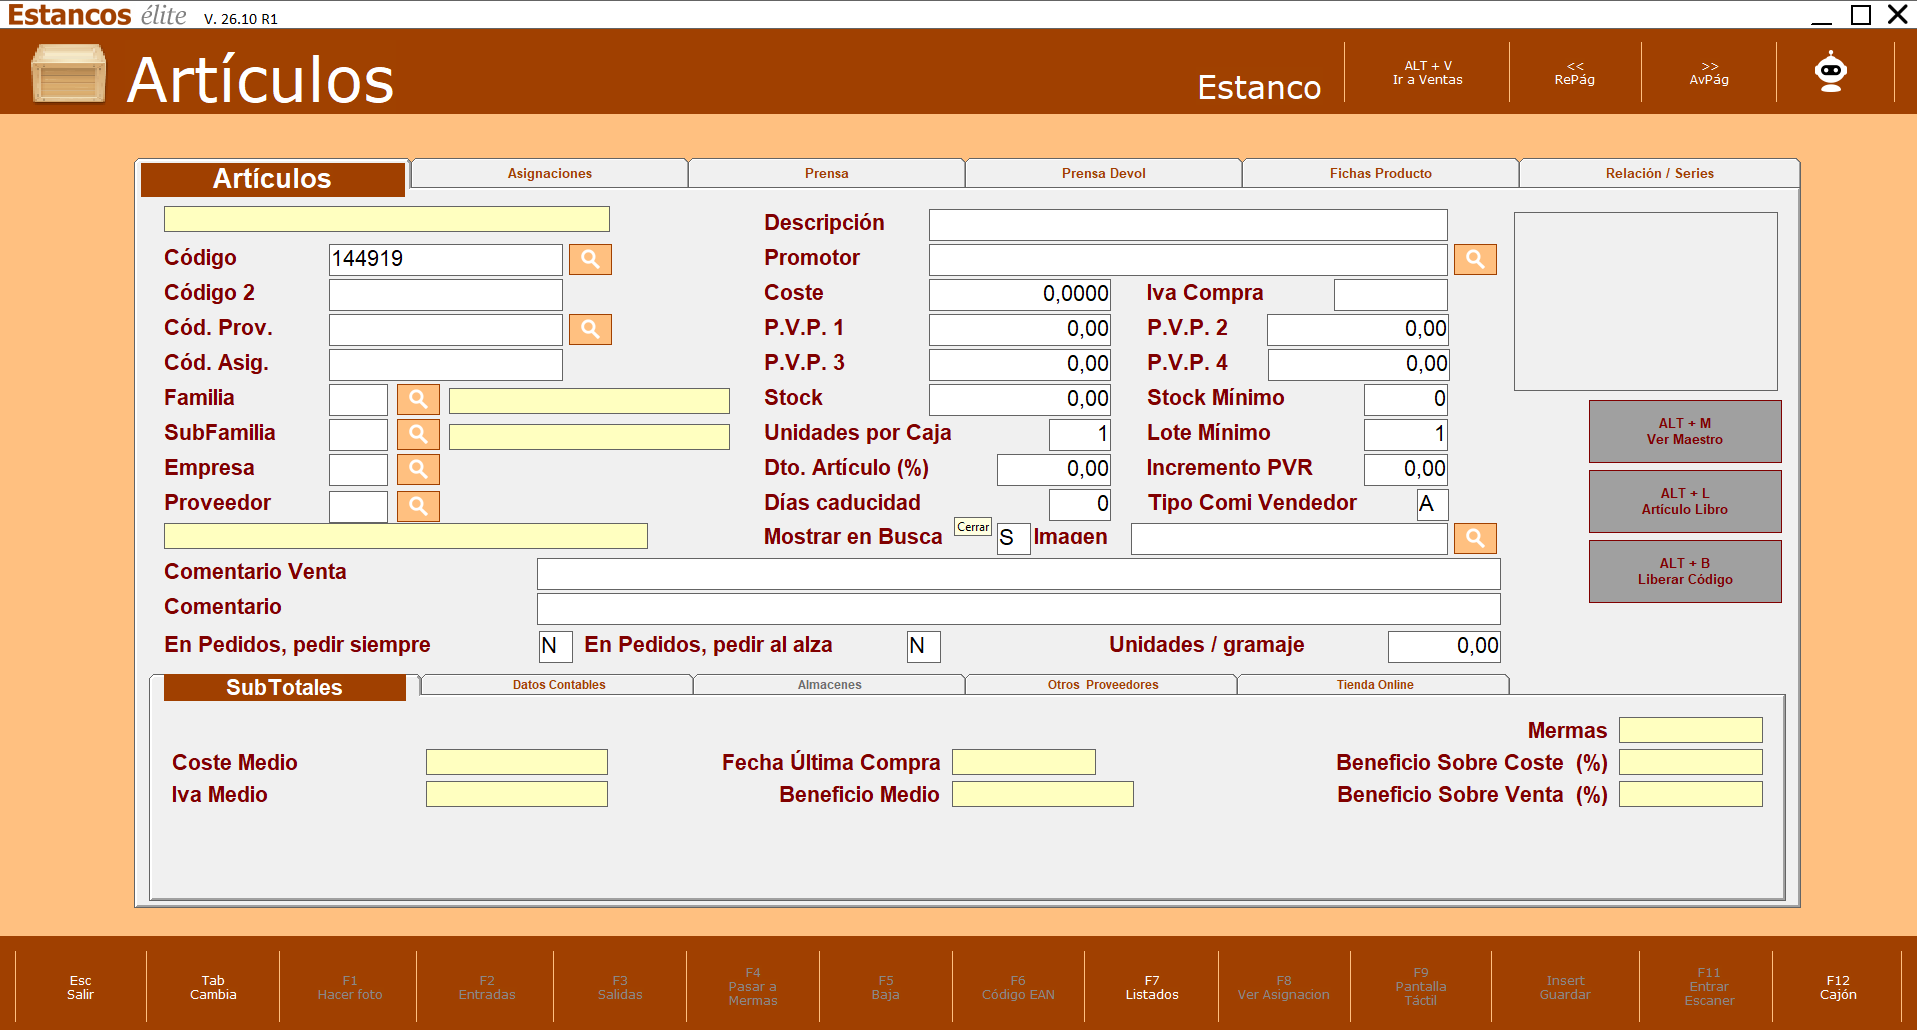Screen dimensions: 1917x1030
Task: Click the Liberar Código button
Action: (1685, 571)
